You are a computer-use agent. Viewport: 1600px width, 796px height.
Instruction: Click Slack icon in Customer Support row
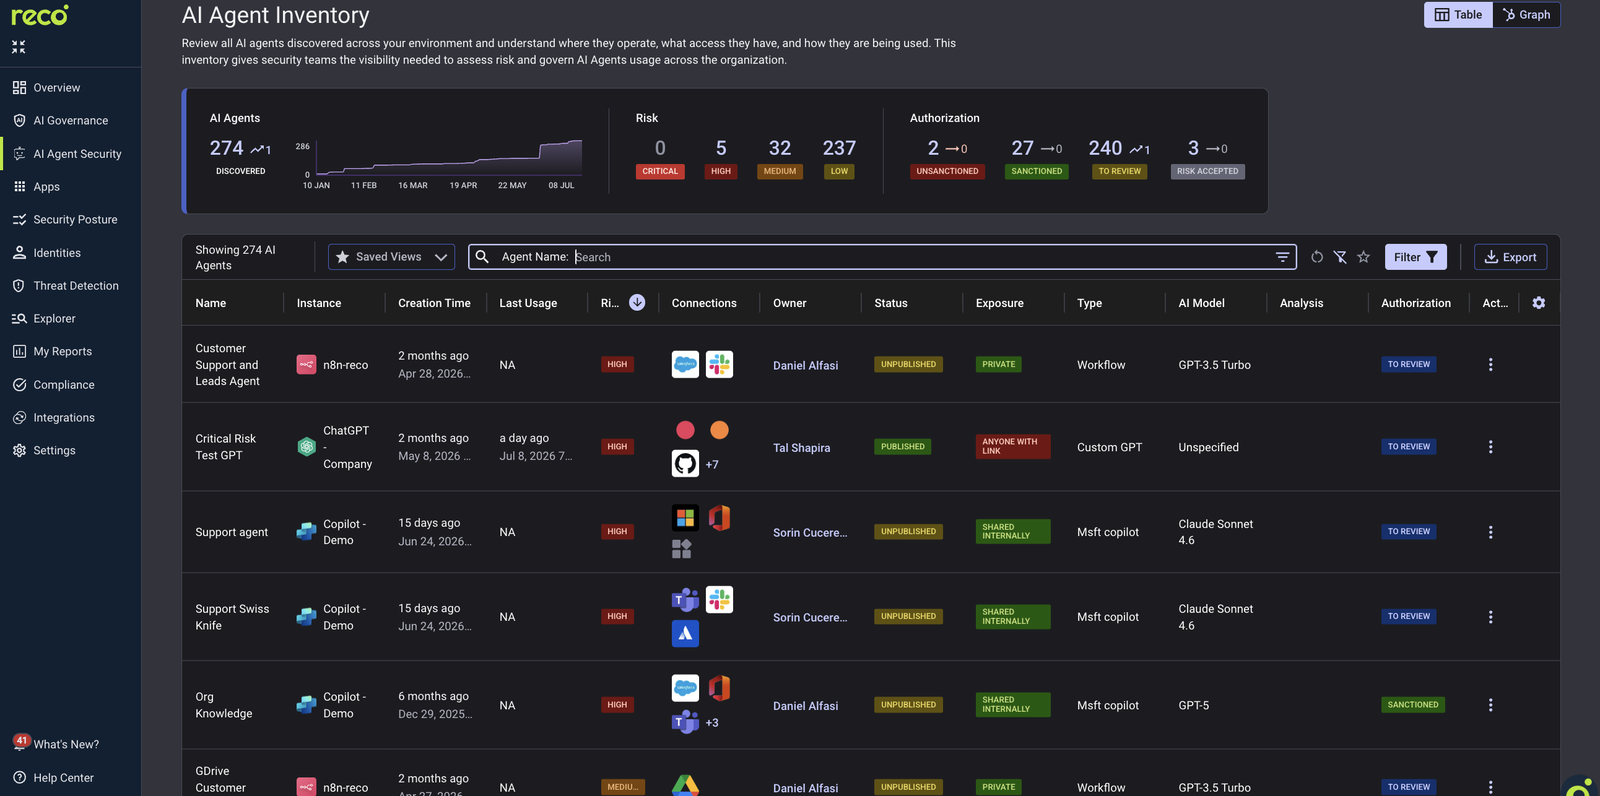pos(719,364)
